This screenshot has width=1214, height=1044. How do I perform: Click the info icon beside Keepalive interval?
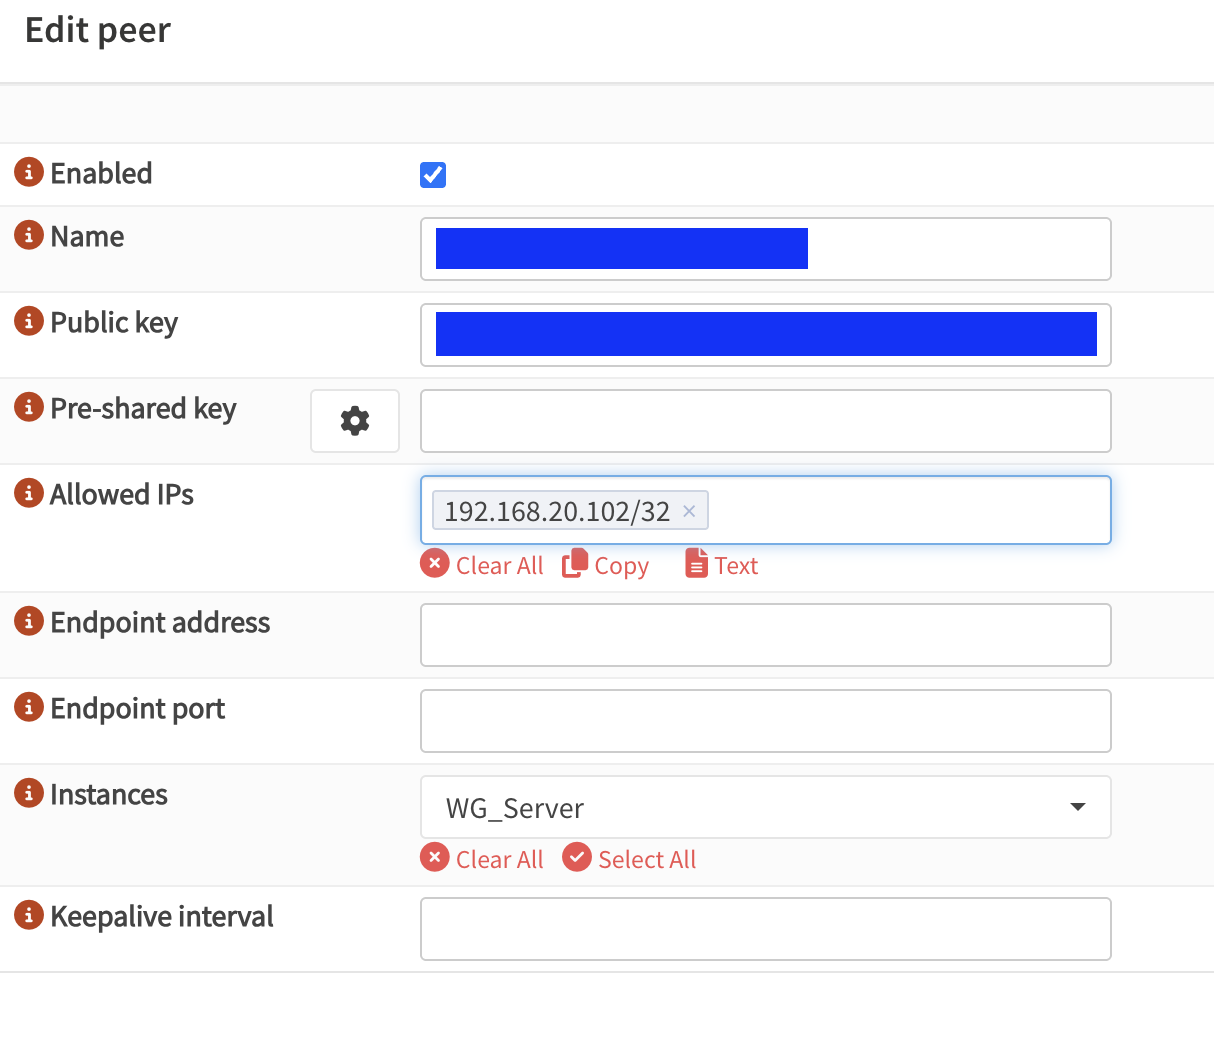(29, 915)
